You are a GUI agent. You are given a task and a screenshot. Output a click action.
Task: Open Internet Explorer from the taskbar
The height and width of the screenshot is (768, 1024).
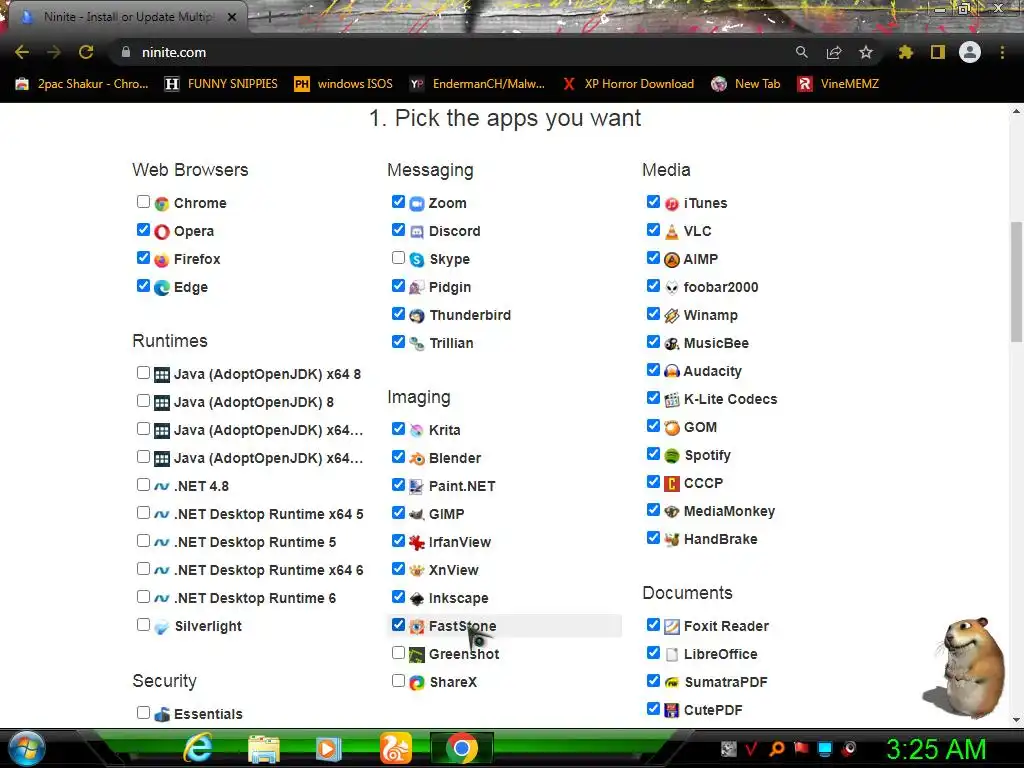point(197,748)
